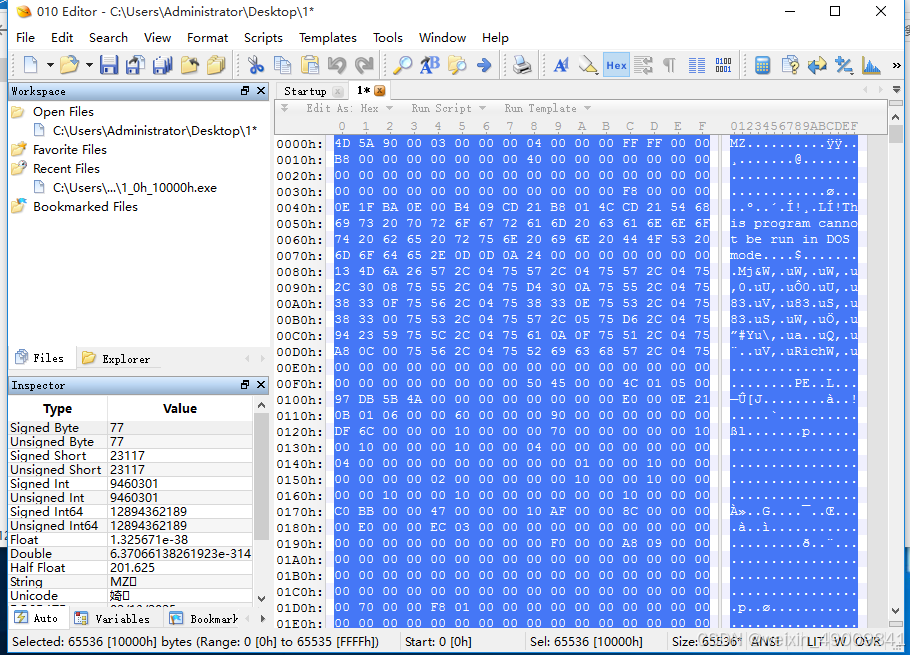Click the Goto blue arrow icon
The image size is (910, 655).
(483, 65)
